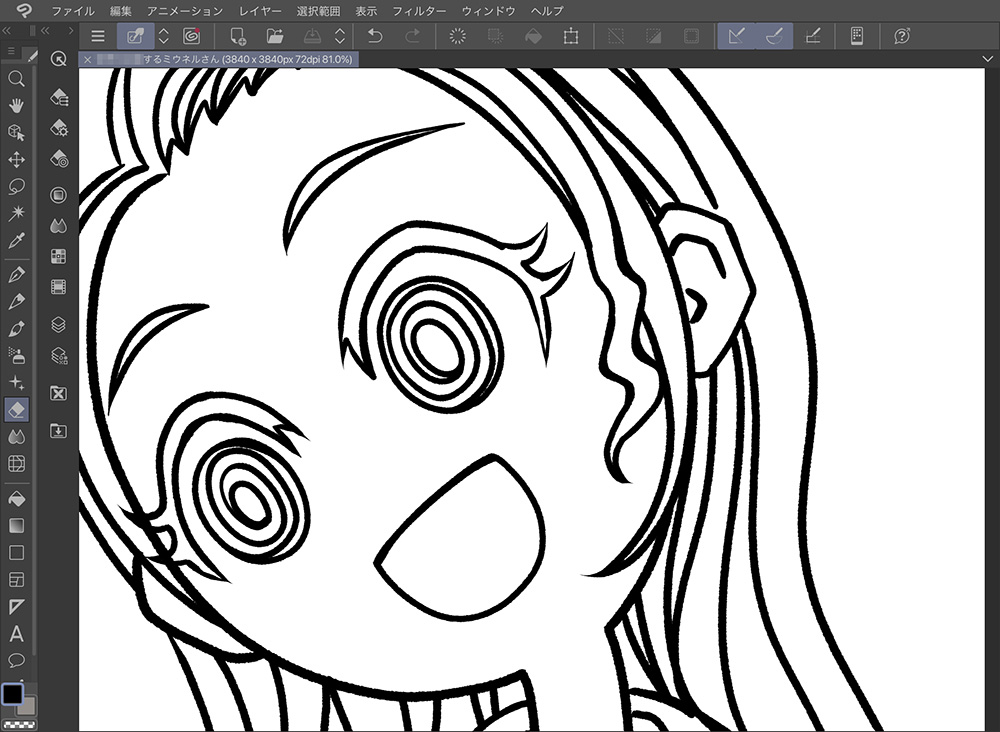Image resolution: width=1000 pixels, height=732 pixels.
Task: Toggle Snap to Ruler
Action: (x=737, y=36)
